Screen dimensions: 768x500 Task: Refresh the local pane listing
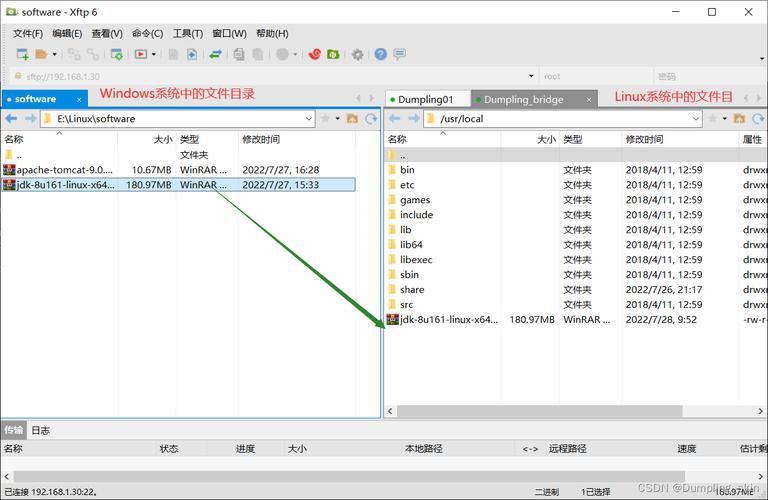coord(371,119)
